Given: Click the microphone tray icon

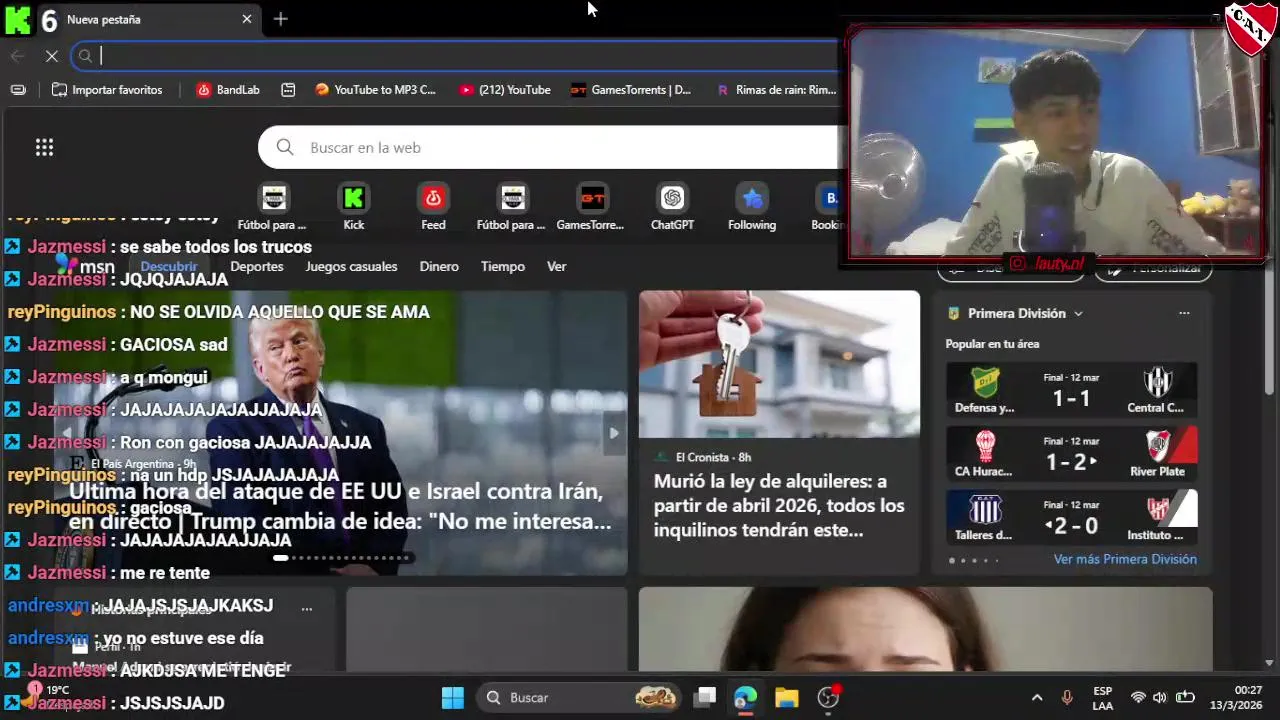Looking at the screenshot, I should 1067,697.
